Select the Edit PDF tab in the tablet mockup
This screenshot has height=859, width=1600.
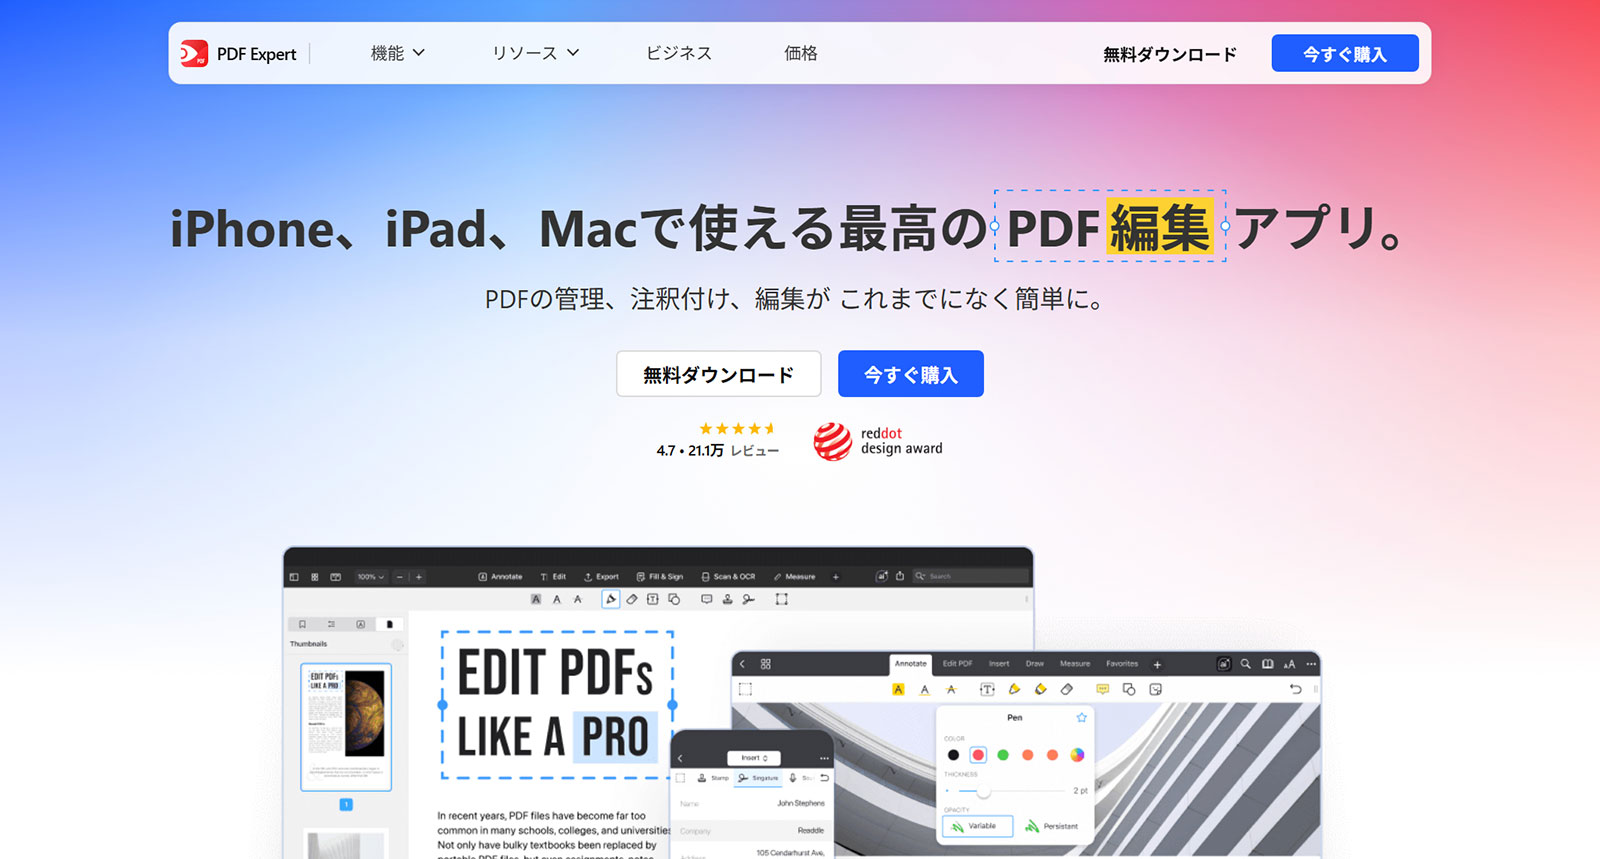[x=957, y=664]
